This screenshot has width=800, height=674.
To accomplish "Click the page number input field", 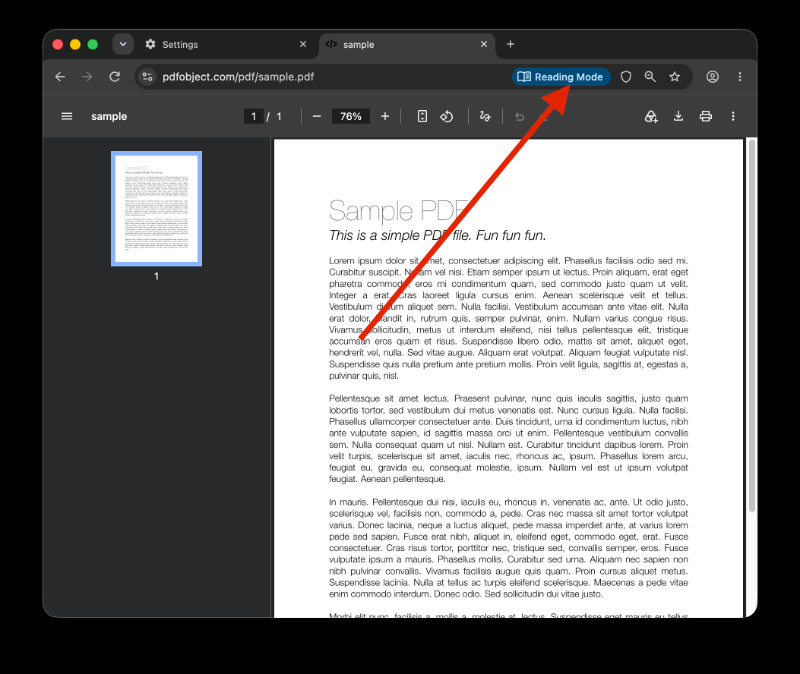I will (254, 116).
